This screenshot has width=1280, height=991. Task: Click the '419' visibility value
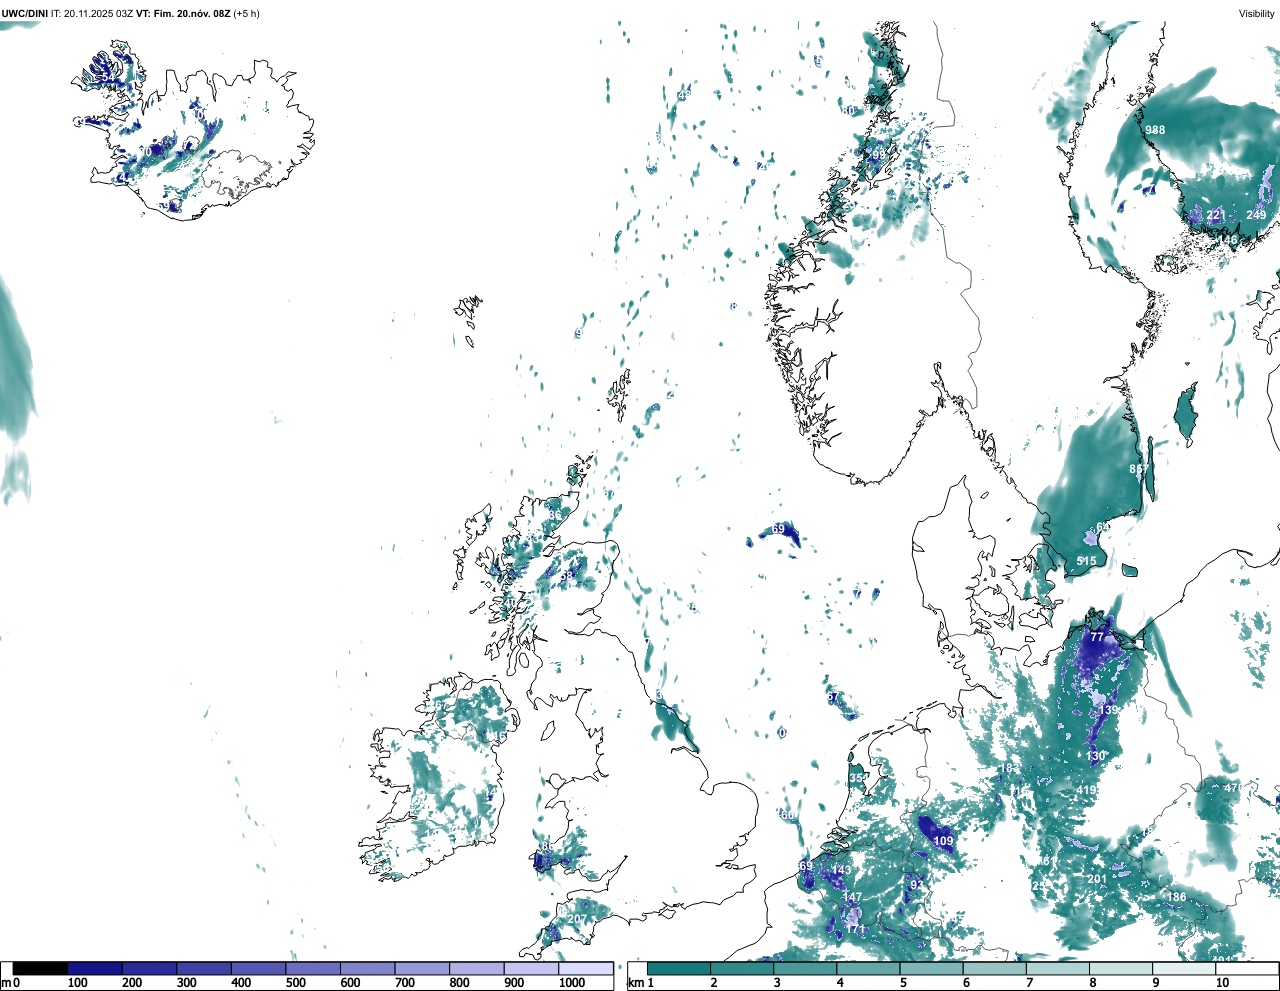coord(1086,790)
